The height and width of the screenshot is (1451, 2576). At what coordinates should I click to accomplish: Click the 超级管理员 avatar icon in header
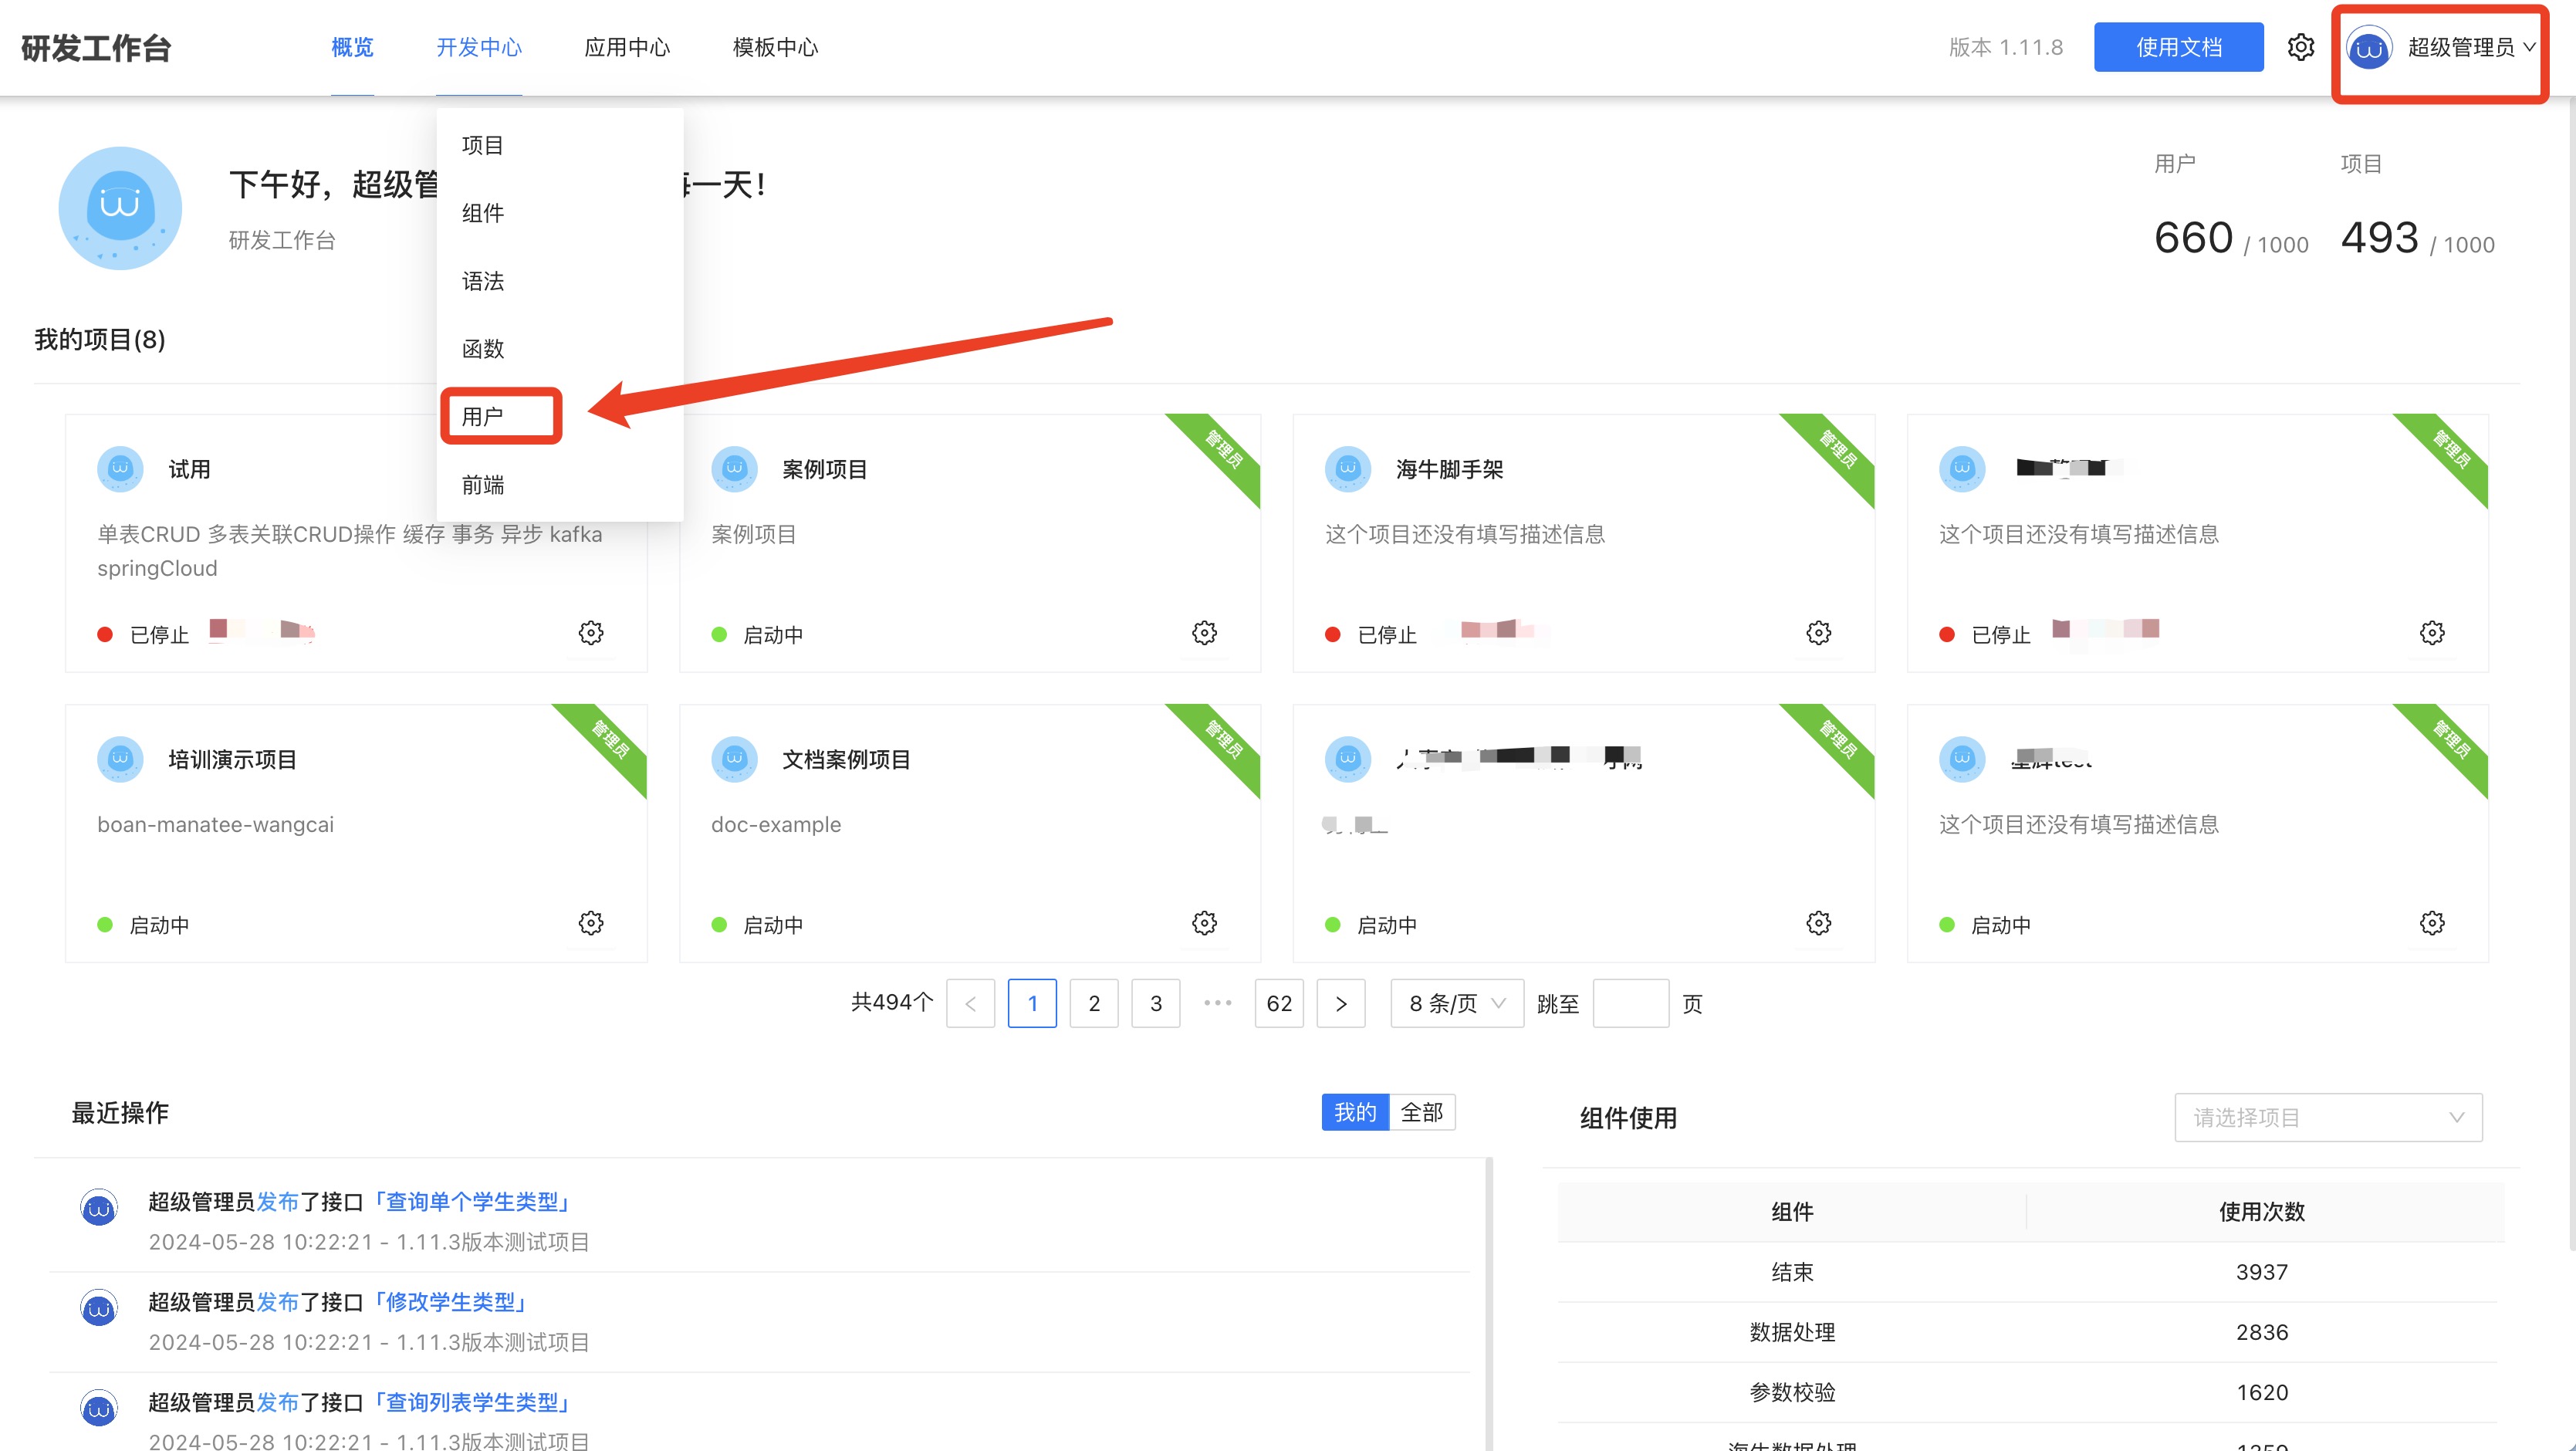click(2369, 48)
